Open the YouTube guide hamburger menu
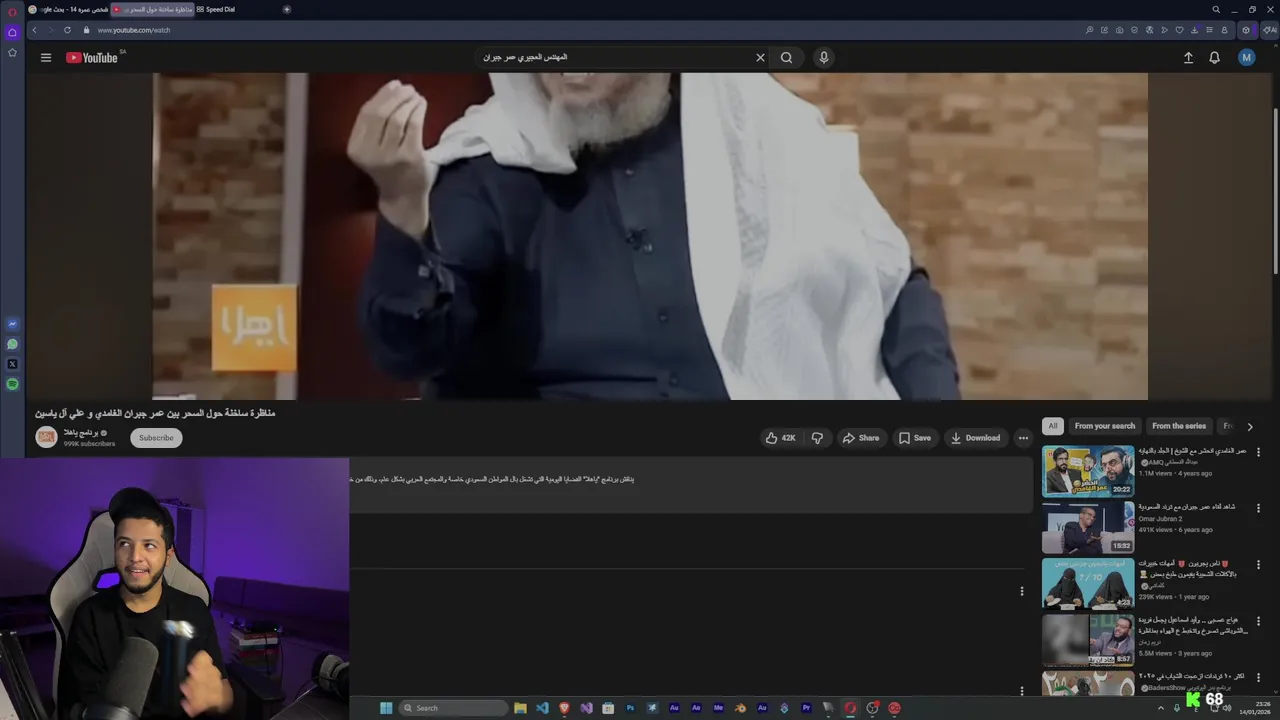Viewport: 1280px width, 720px height. click(x=45, y=57)
